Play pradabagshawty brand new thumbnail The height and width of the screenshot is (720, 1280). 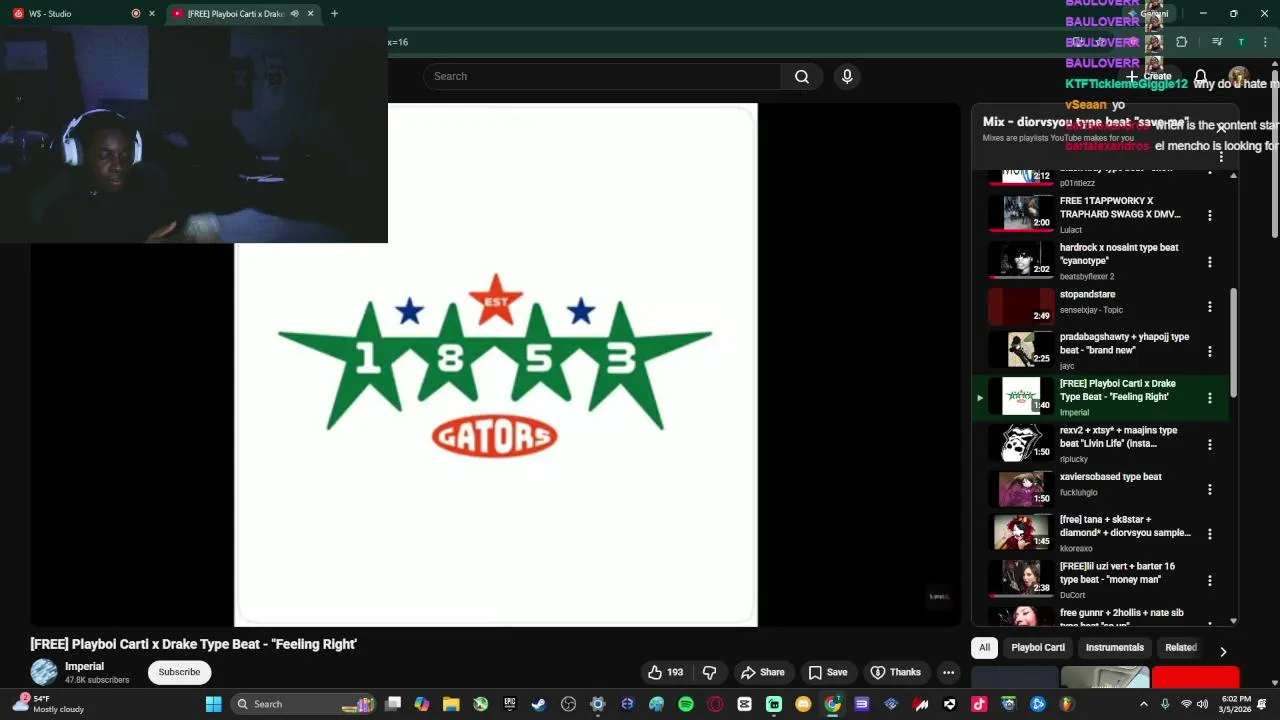[x=1021, y=350]
